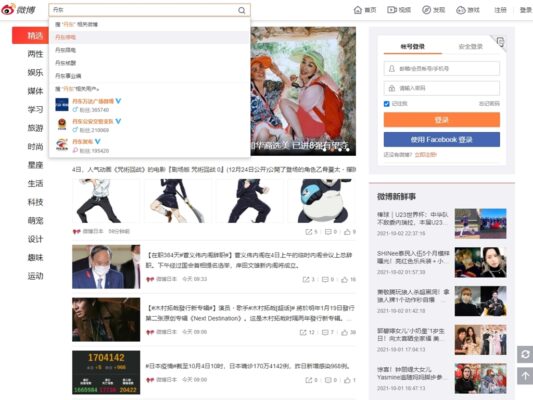Click the 忘记密码 forgot password link

(x=489, y=104)
